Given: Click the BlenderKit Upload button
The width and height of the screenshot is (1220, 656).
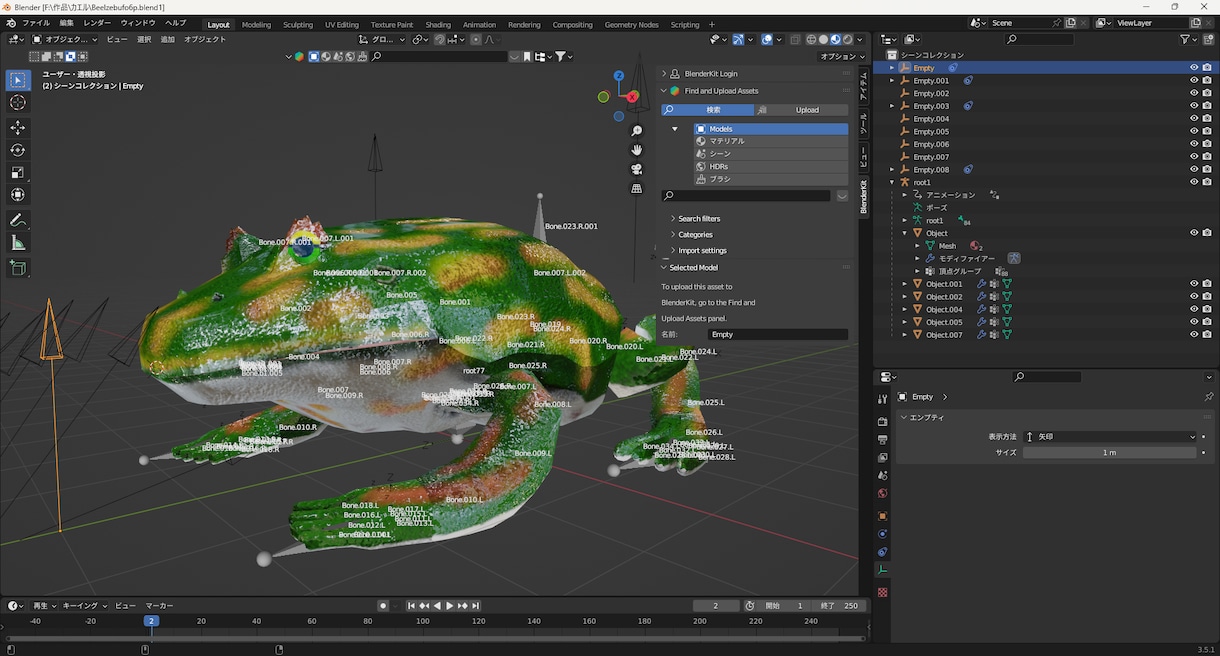Looking at the screenshot, I should click(x=801, y=110).
